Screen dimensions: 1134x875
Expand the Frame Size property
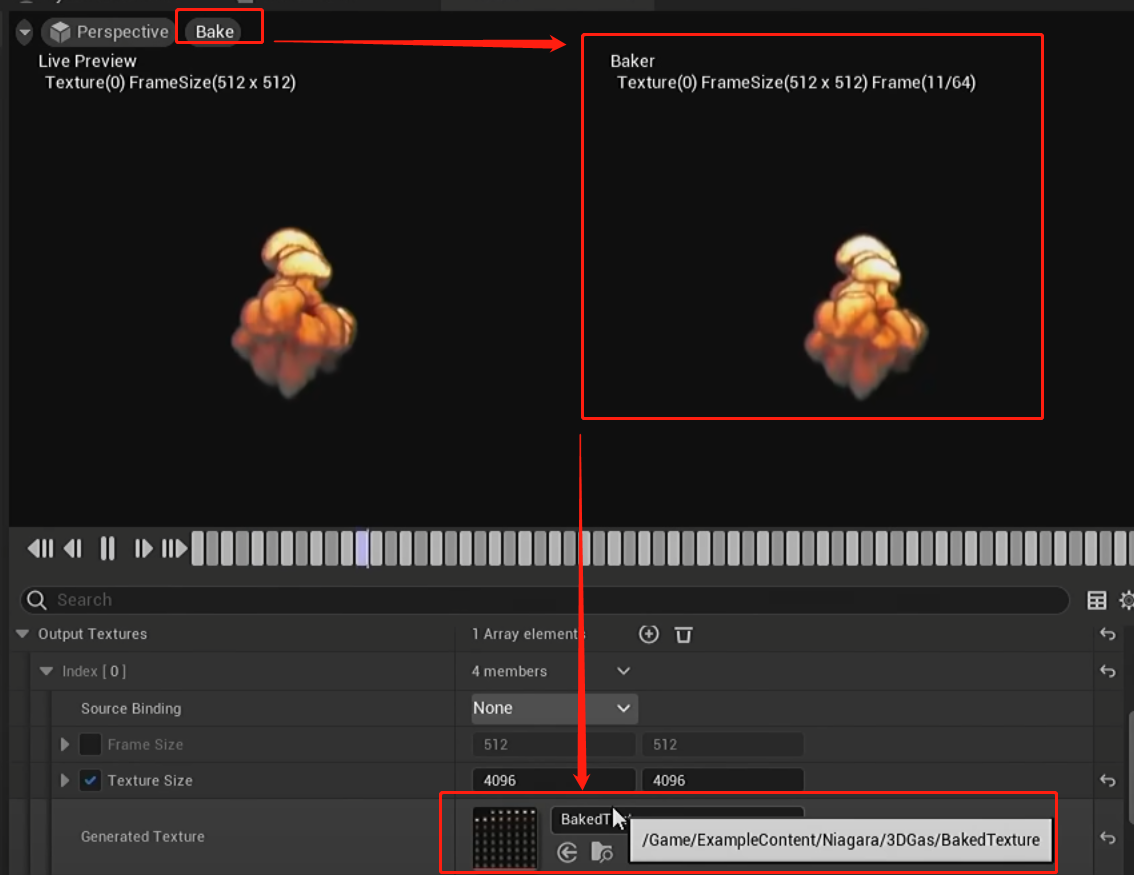coord(64,744)
